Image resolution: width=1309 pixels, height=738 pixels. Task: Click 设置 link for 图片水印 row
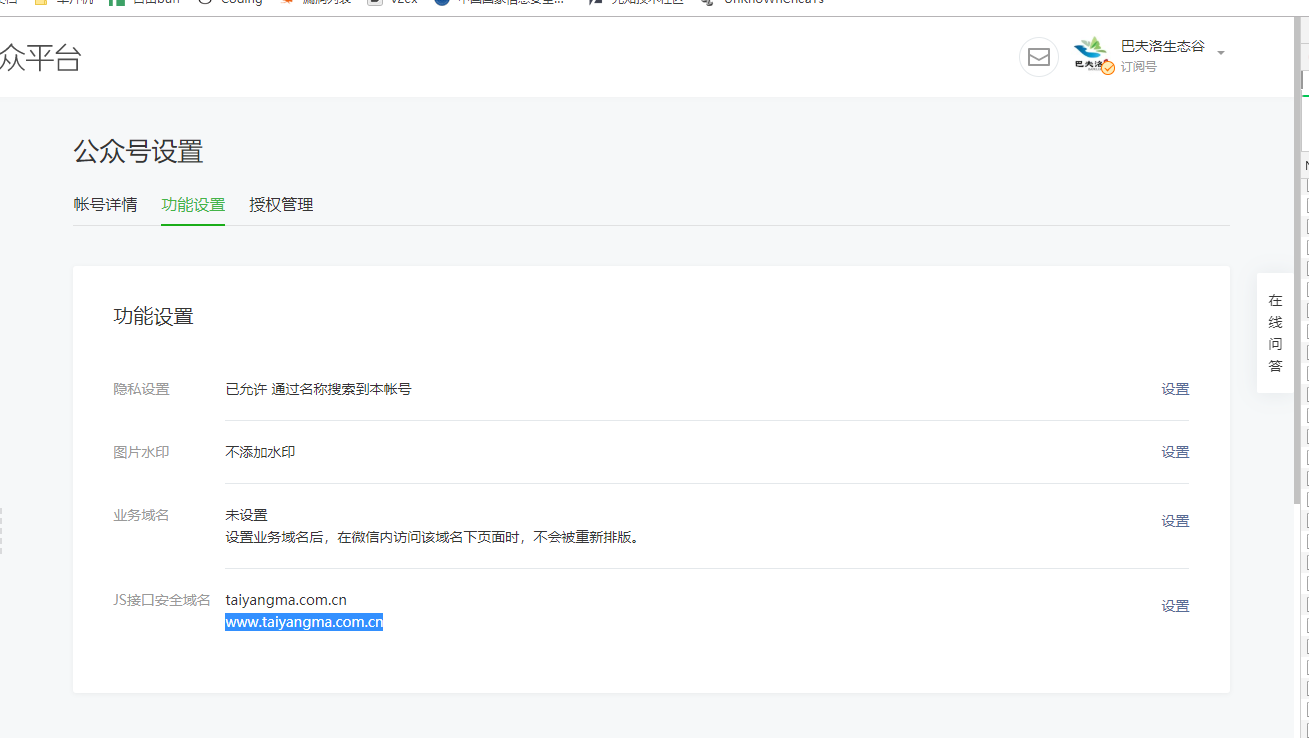[x=1175, y=452]
